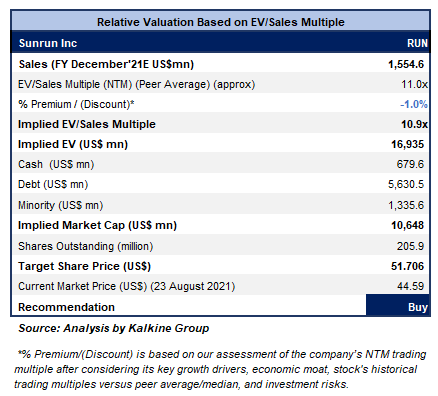
Task: Select the Debt value 5,630.5
Action: (x=406, y=184)
